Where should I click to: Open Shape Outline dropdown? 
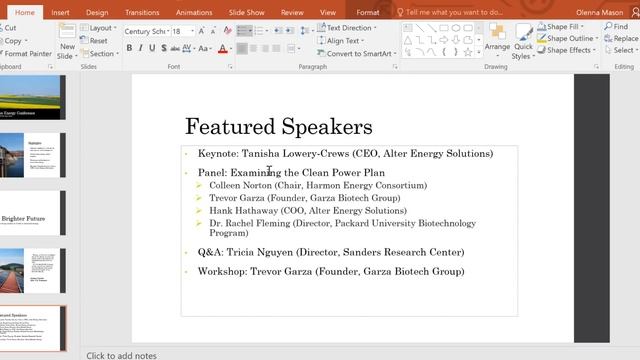[x=568, y=38]
